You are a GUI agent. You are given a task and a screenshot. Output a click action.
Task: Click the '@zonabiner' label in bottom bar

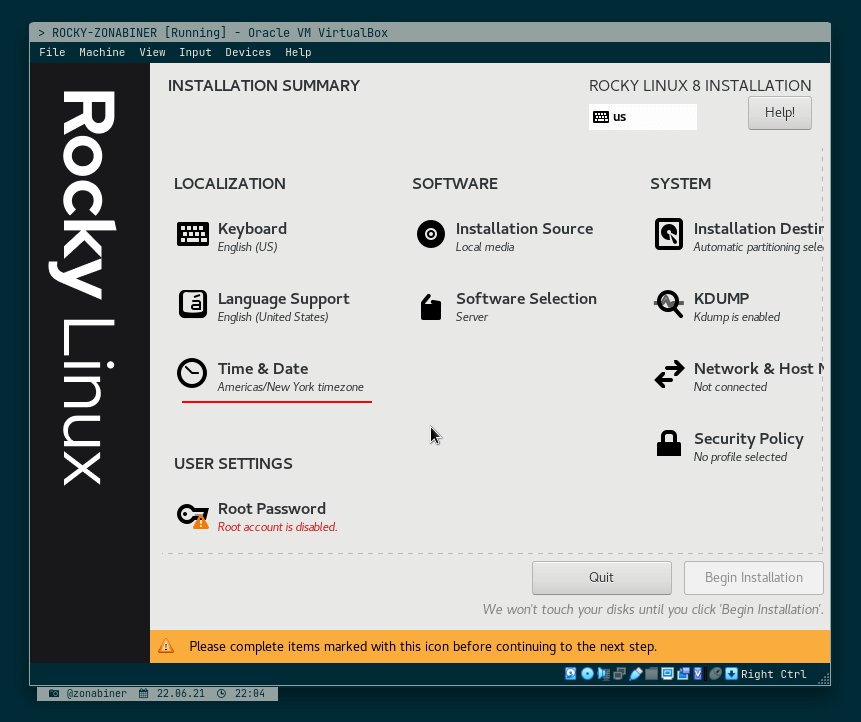pyautogui.click(x=97, y=693)
